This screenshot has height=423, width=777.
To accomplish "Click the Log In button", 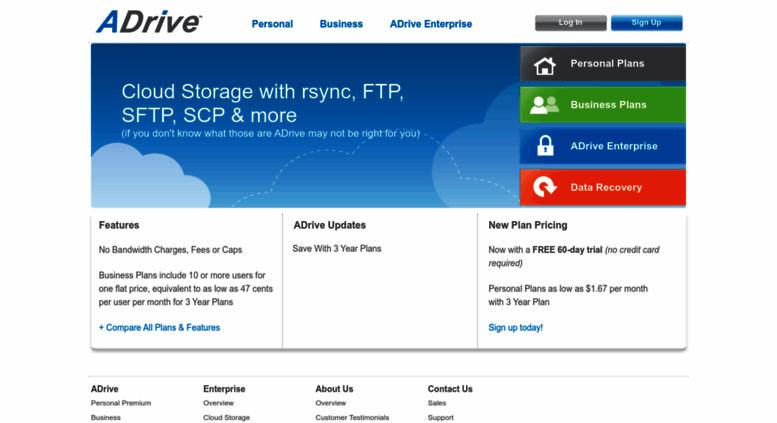I will coord(570,23).
